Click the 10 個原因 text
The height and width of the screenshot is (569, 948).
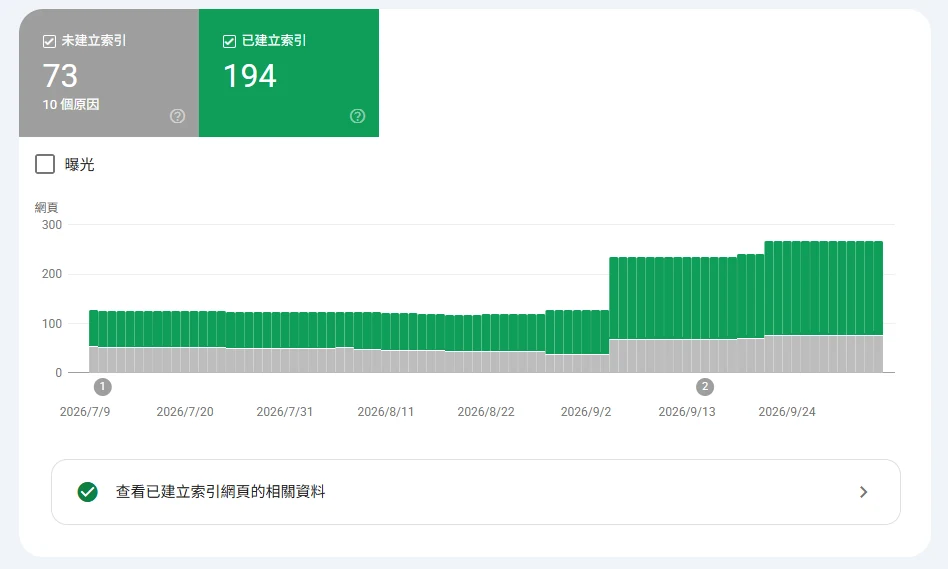pyautogui.click(x=71, y=105)
